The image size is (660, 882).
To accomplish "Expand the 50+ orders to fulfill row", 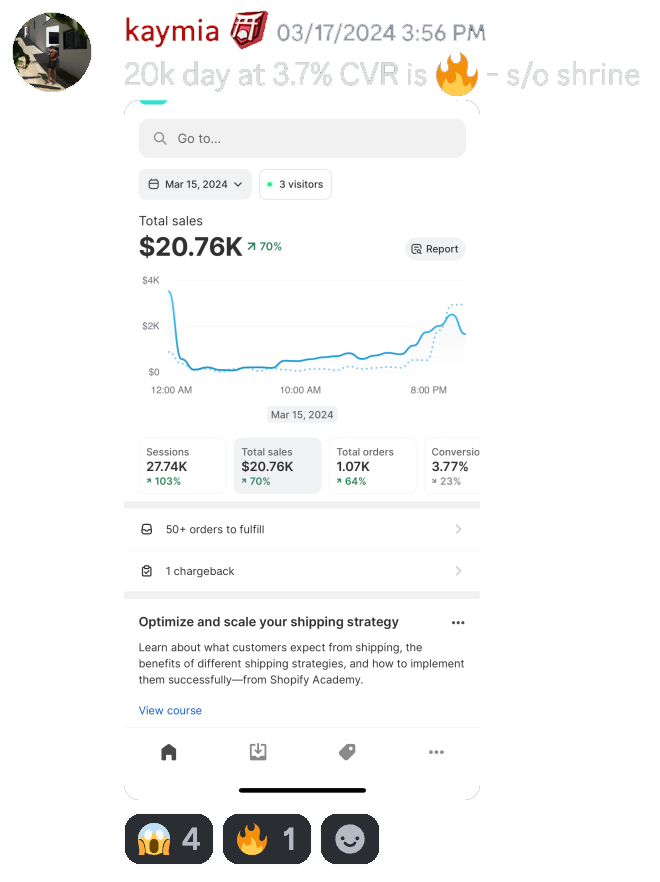I will pyautogui.click(x=301, y=529).
